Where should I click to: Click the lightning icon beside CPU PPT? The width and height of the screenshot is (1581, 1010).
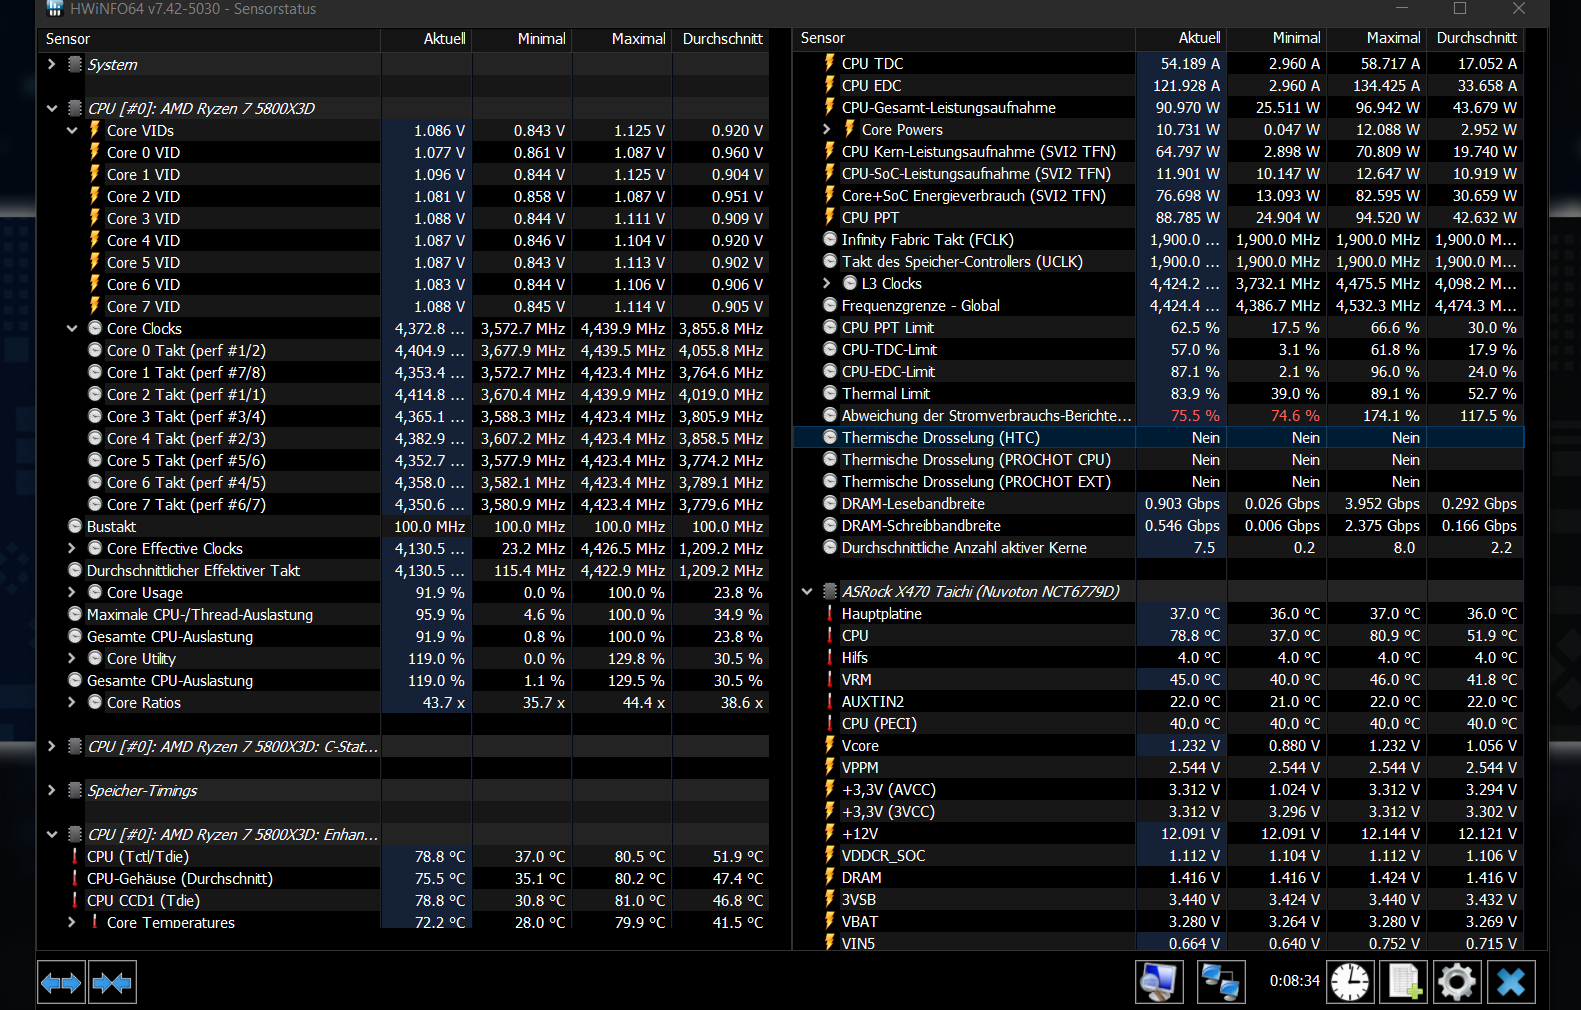point(829,217)
